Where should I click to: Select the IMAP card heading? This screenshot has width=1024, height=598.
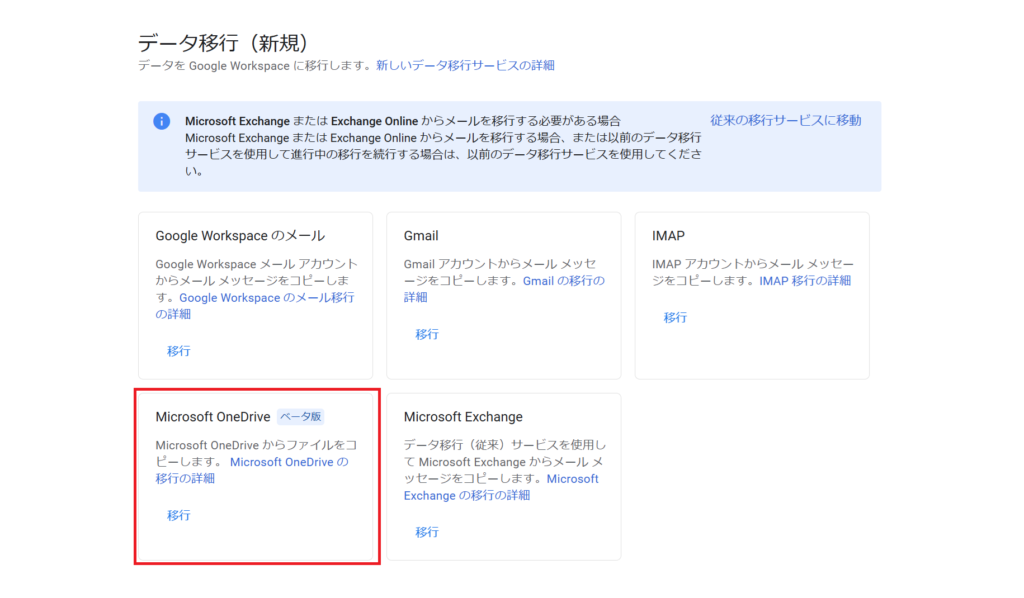668,236
